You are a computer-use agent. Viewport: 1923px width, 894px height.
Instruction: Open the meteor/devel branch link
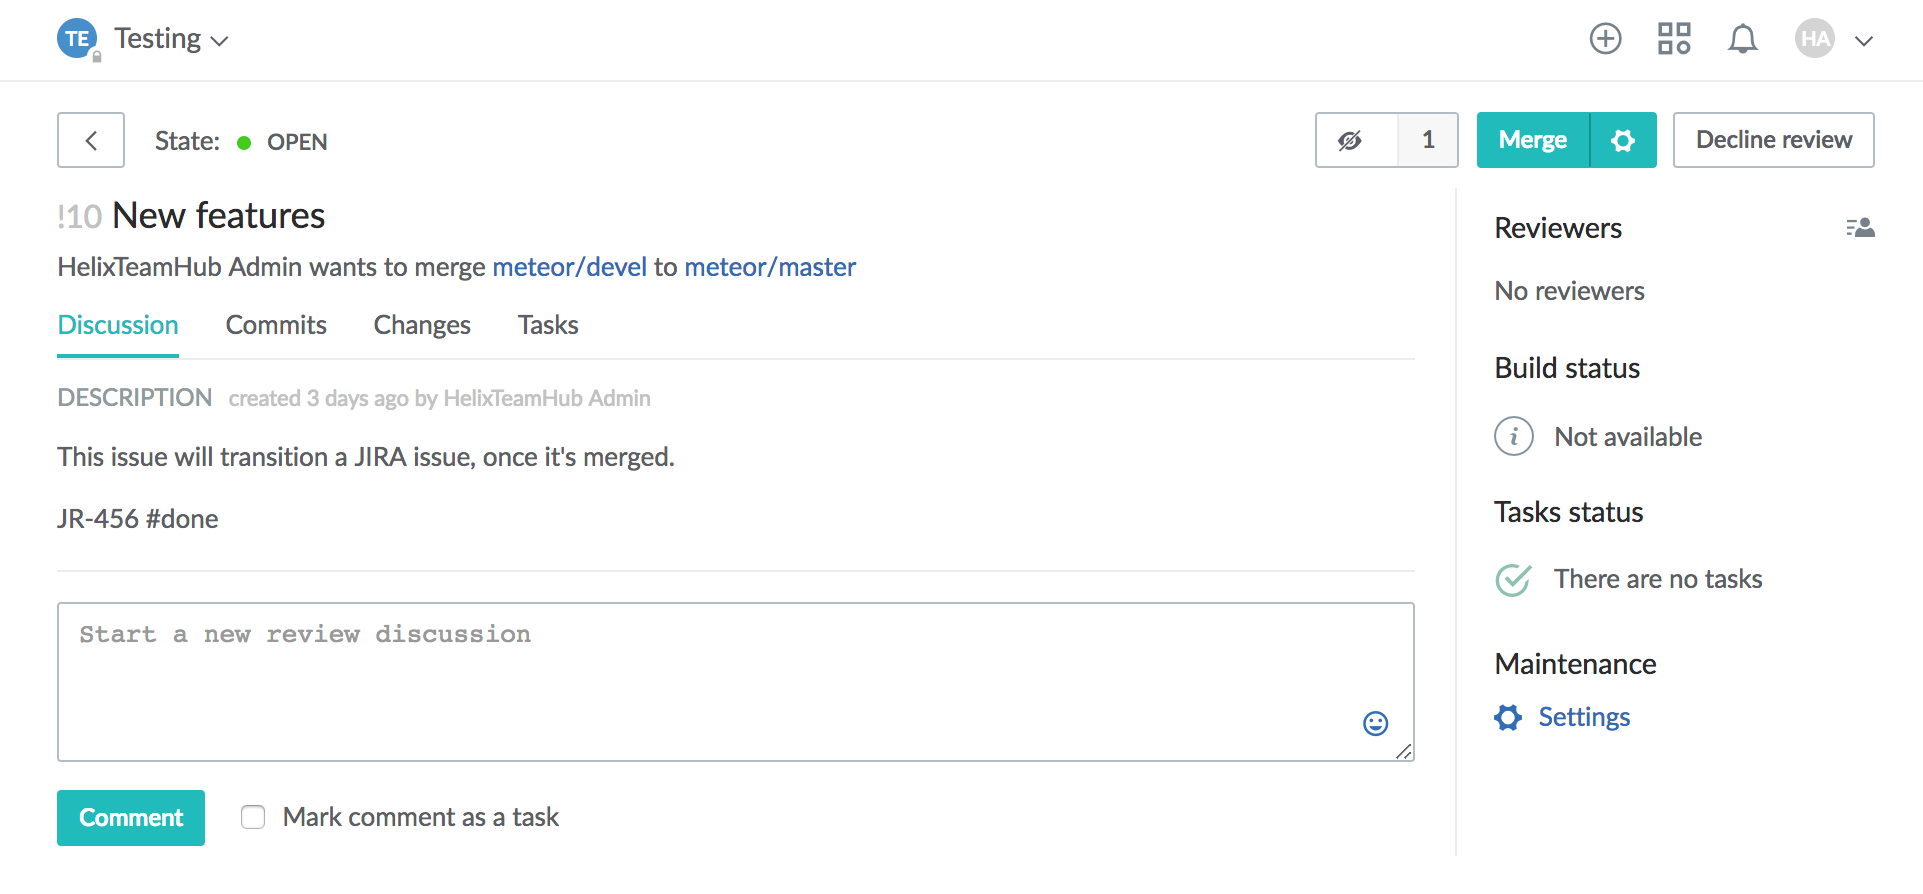[x=569, y=267]
